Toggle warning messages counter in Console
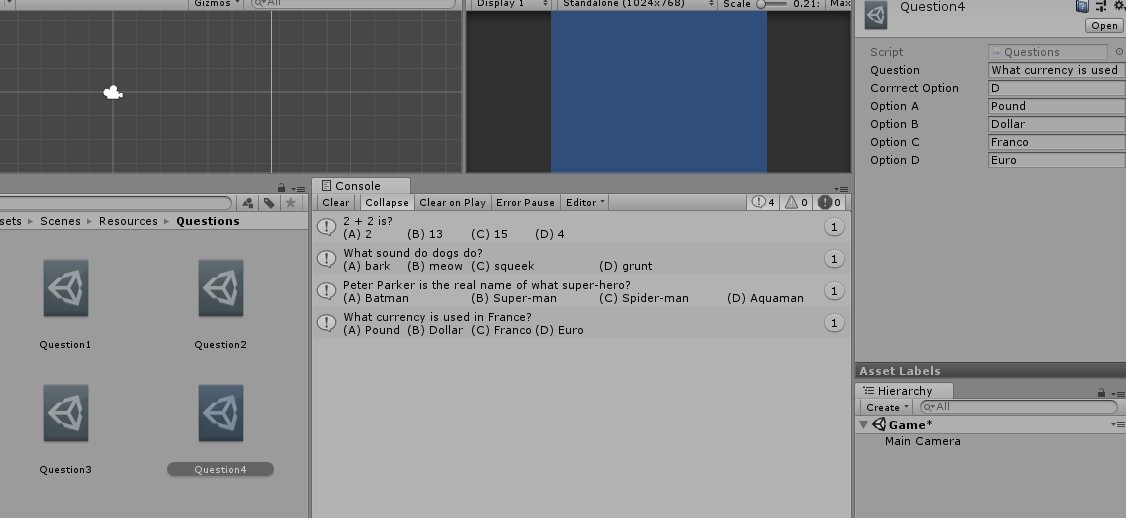 click(796, 203)
